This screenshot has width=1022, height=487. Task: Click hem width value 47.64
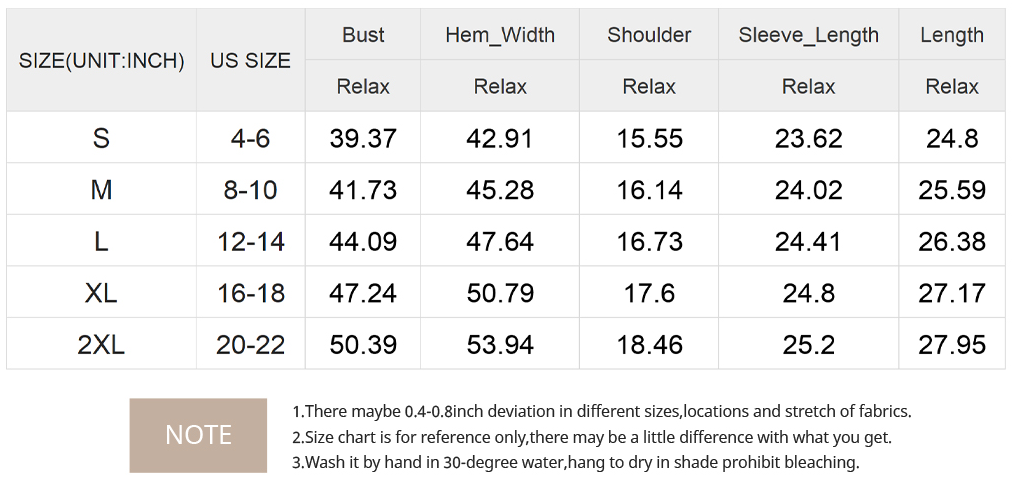coord(500,242)
